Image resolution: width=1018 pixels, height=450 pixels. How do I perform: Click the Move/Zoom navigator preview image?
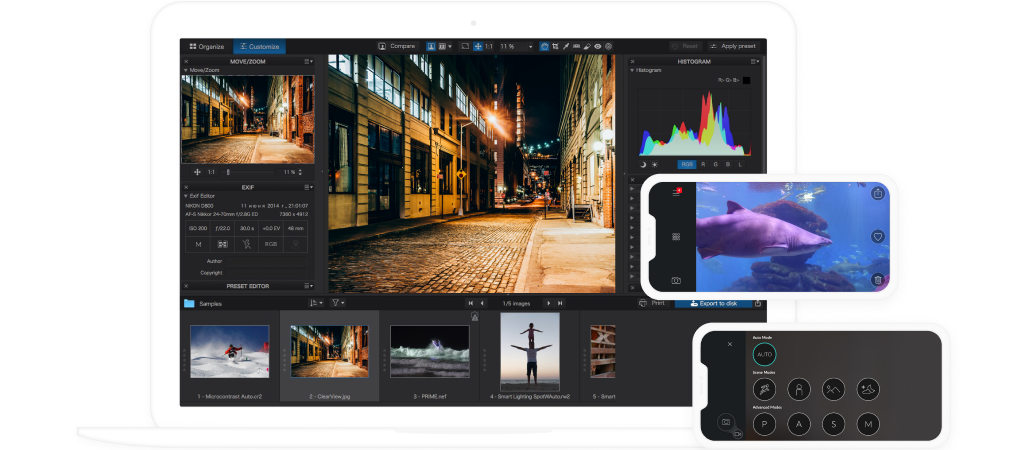point(248,119)
